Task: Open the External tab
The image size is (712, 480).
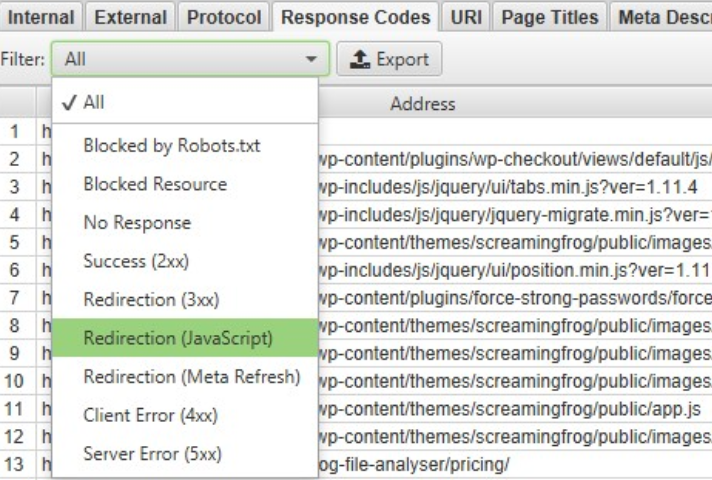Action: [130, 17]
